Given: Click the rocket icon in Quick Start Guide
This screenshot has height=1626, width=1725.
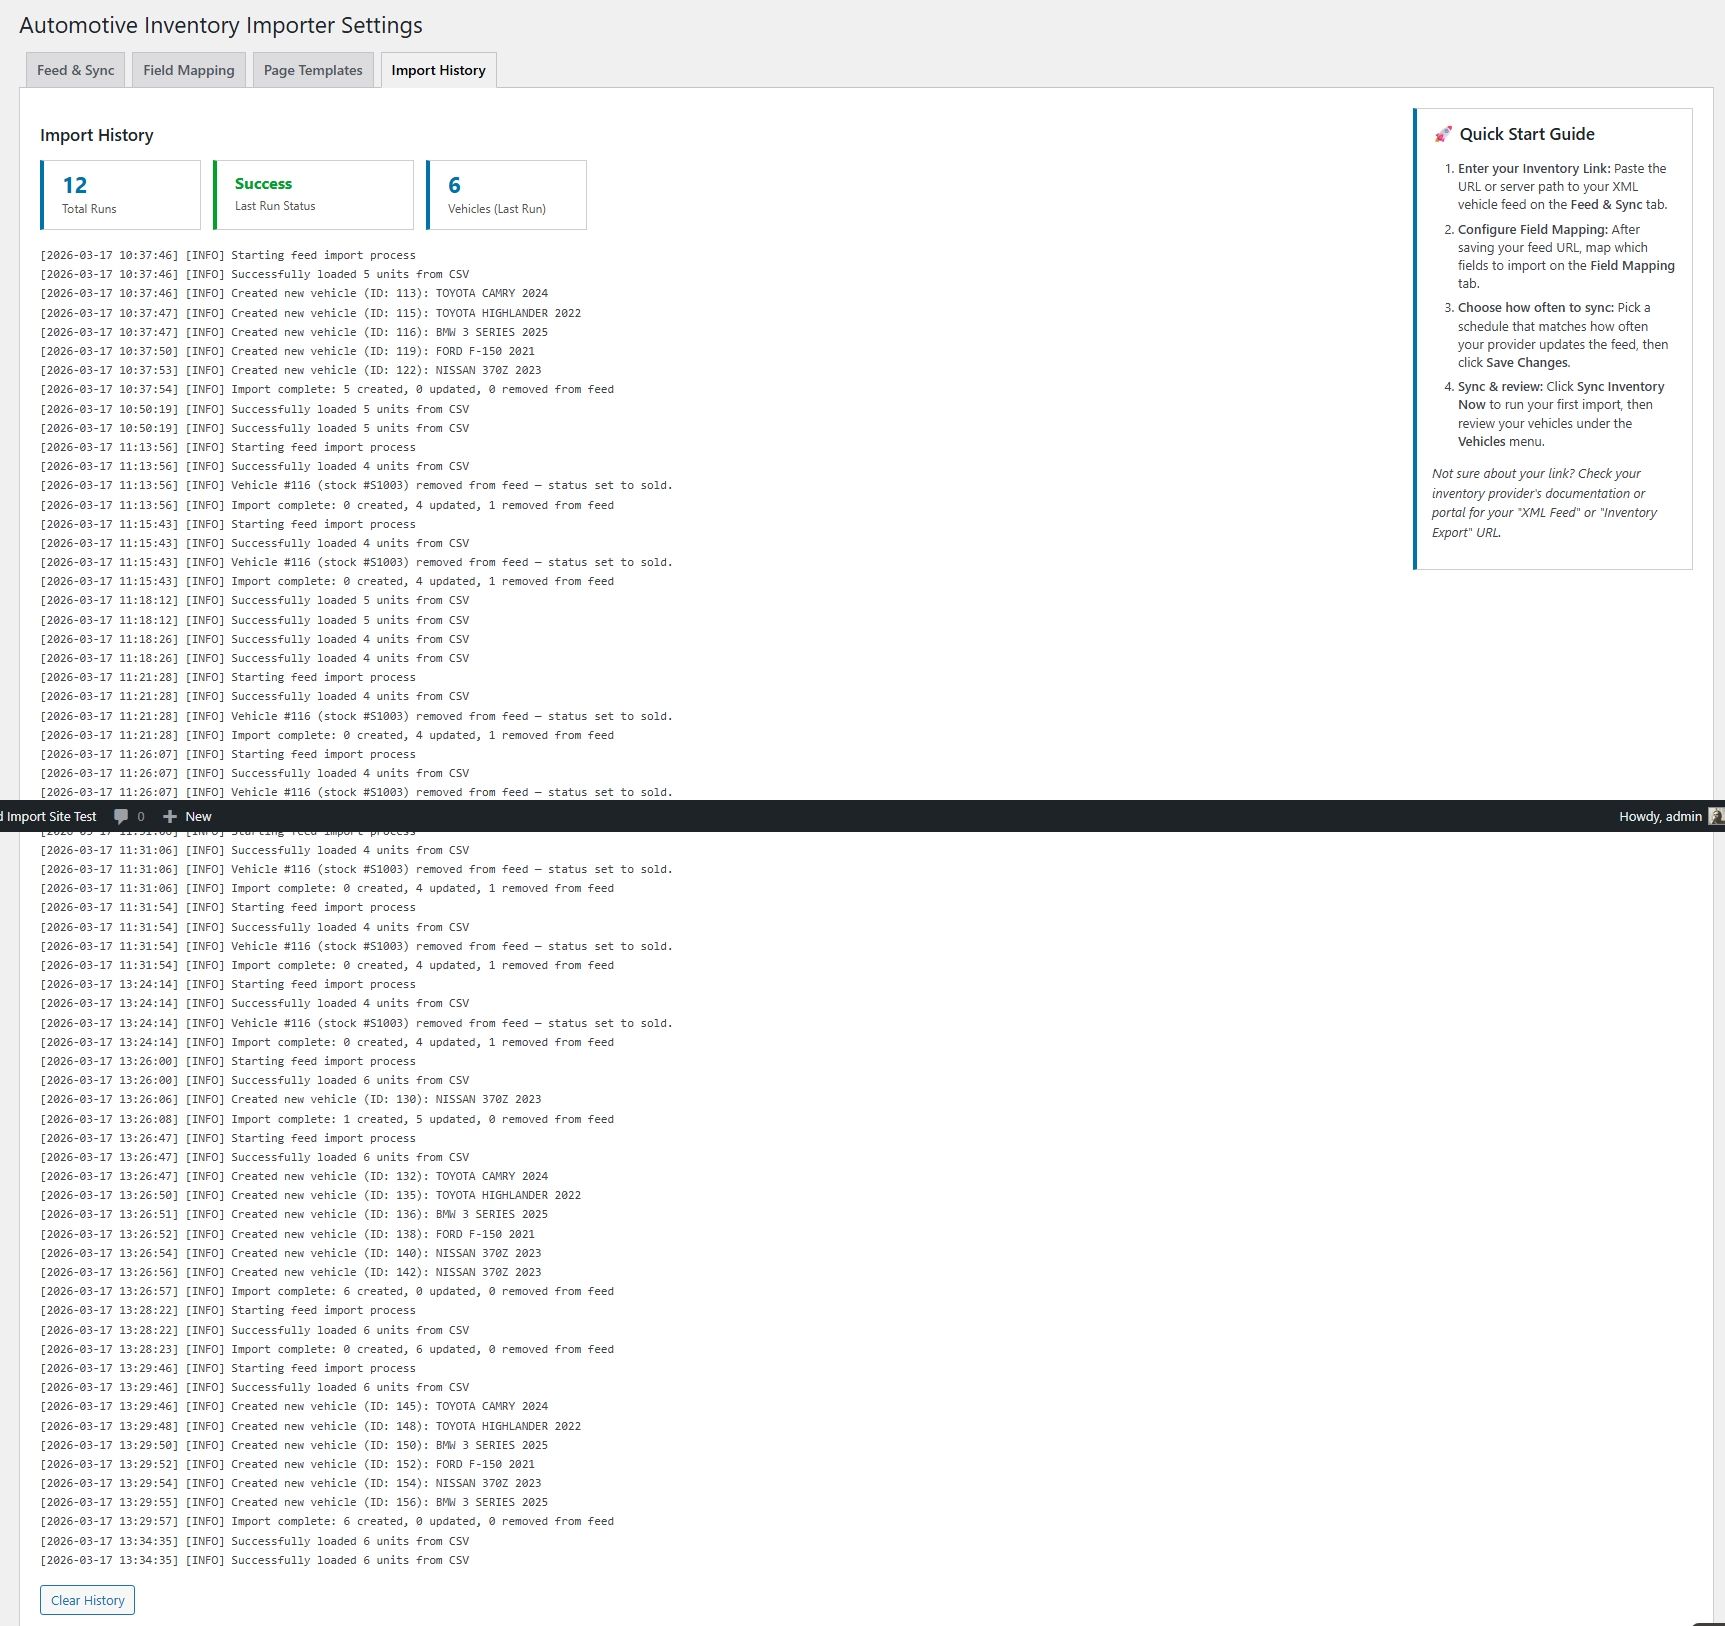Looking at the screenshot, I should pos(1443,134).
